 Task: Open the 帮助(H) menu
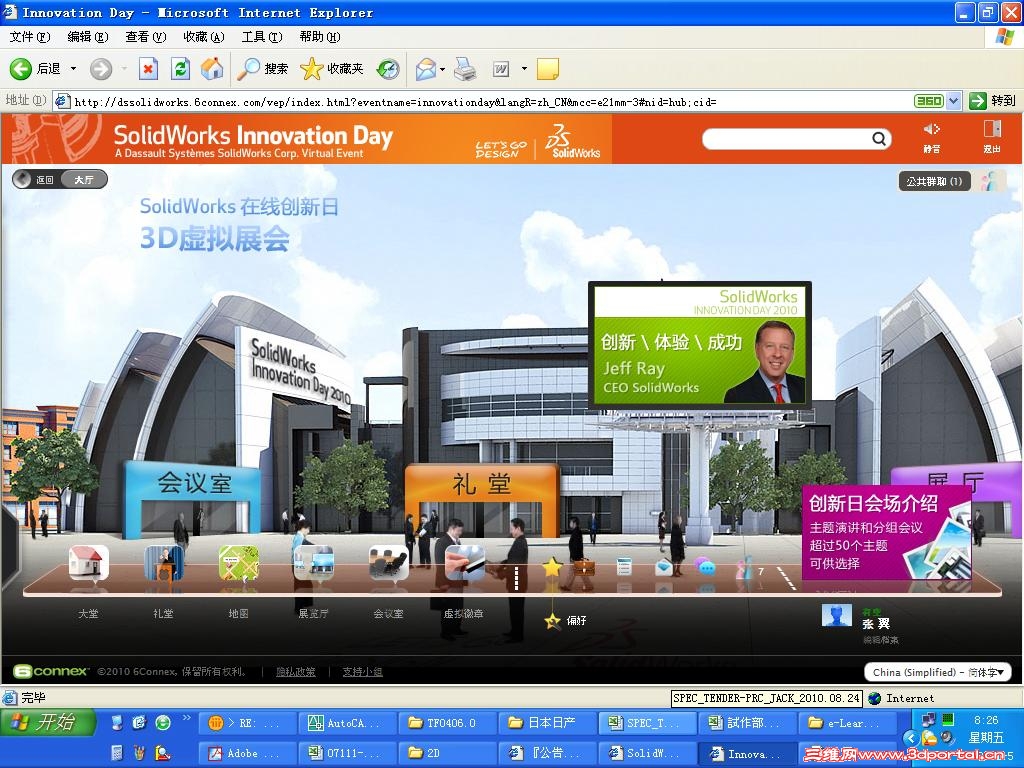(320, 37)
